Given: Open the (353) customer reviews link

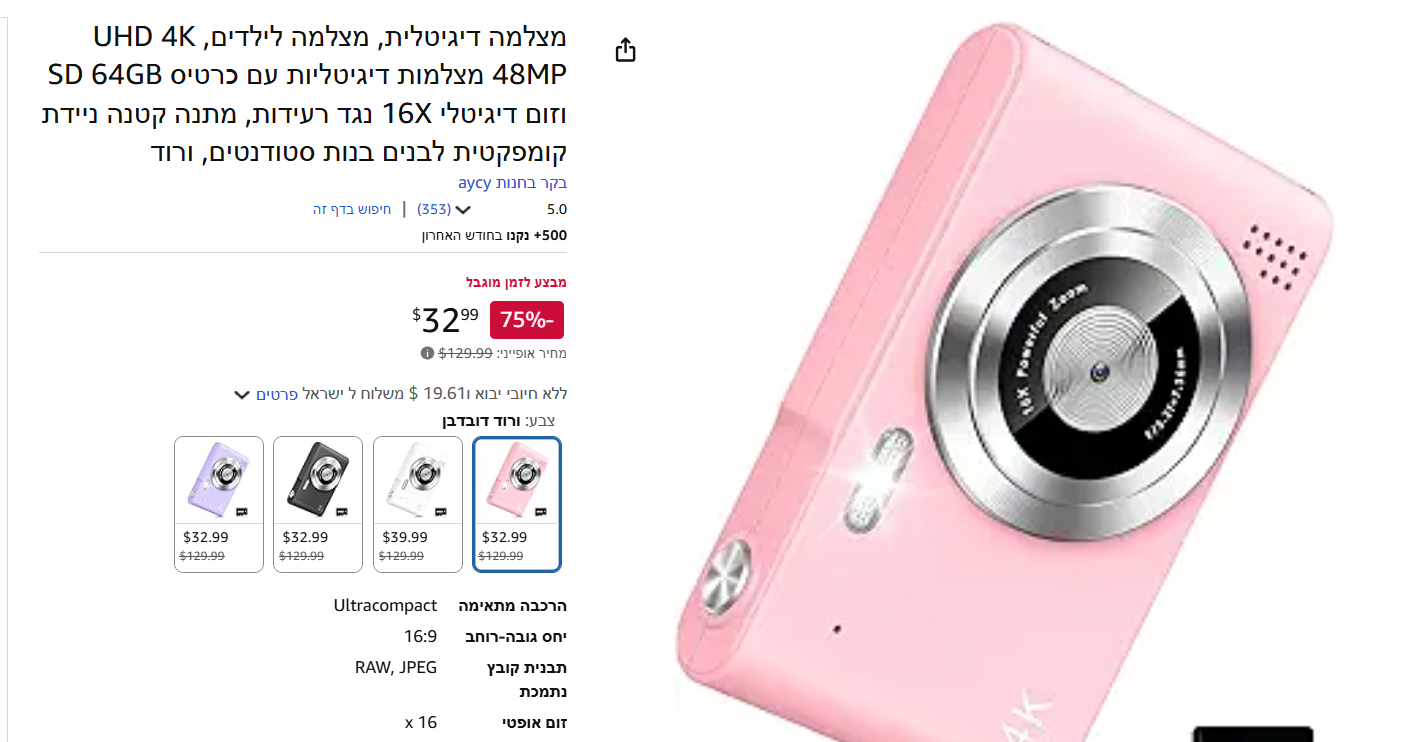Looking at the screenshot, I should point(434,209).
